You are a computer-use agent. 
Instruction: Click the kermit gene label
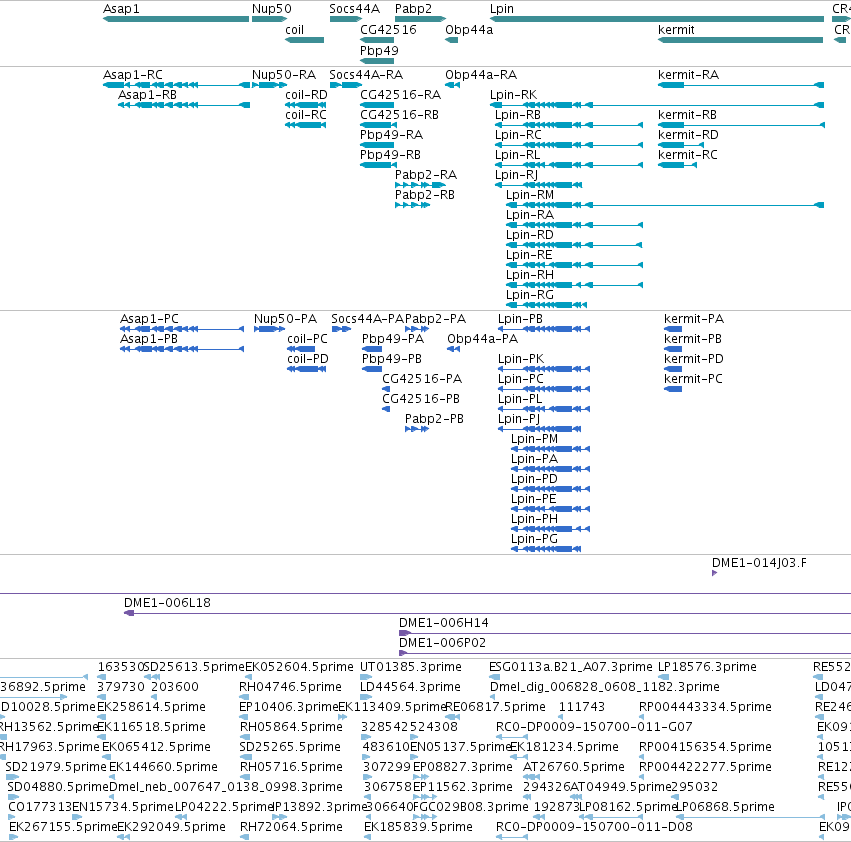[676, 30]
